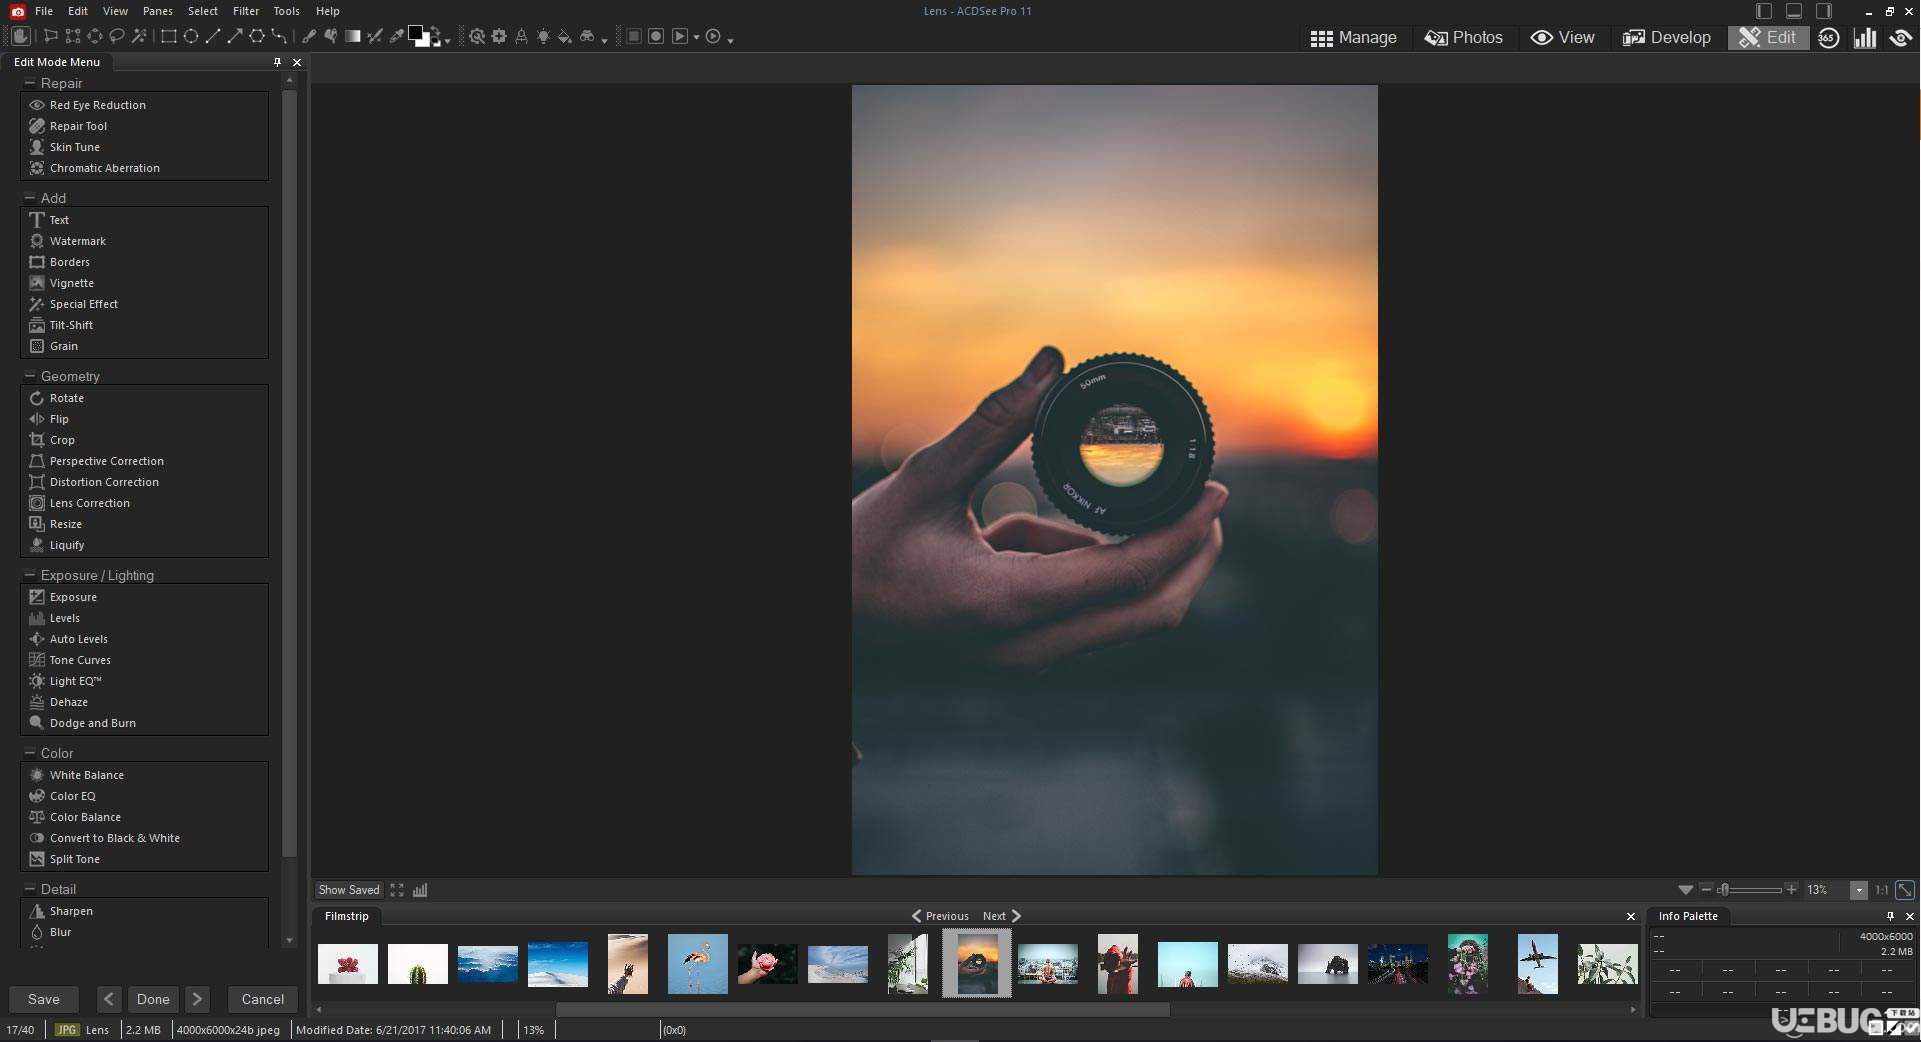The image size is (1921, 1042).
Task: Collapse the Color group
Action: click(x=30, y=753)
